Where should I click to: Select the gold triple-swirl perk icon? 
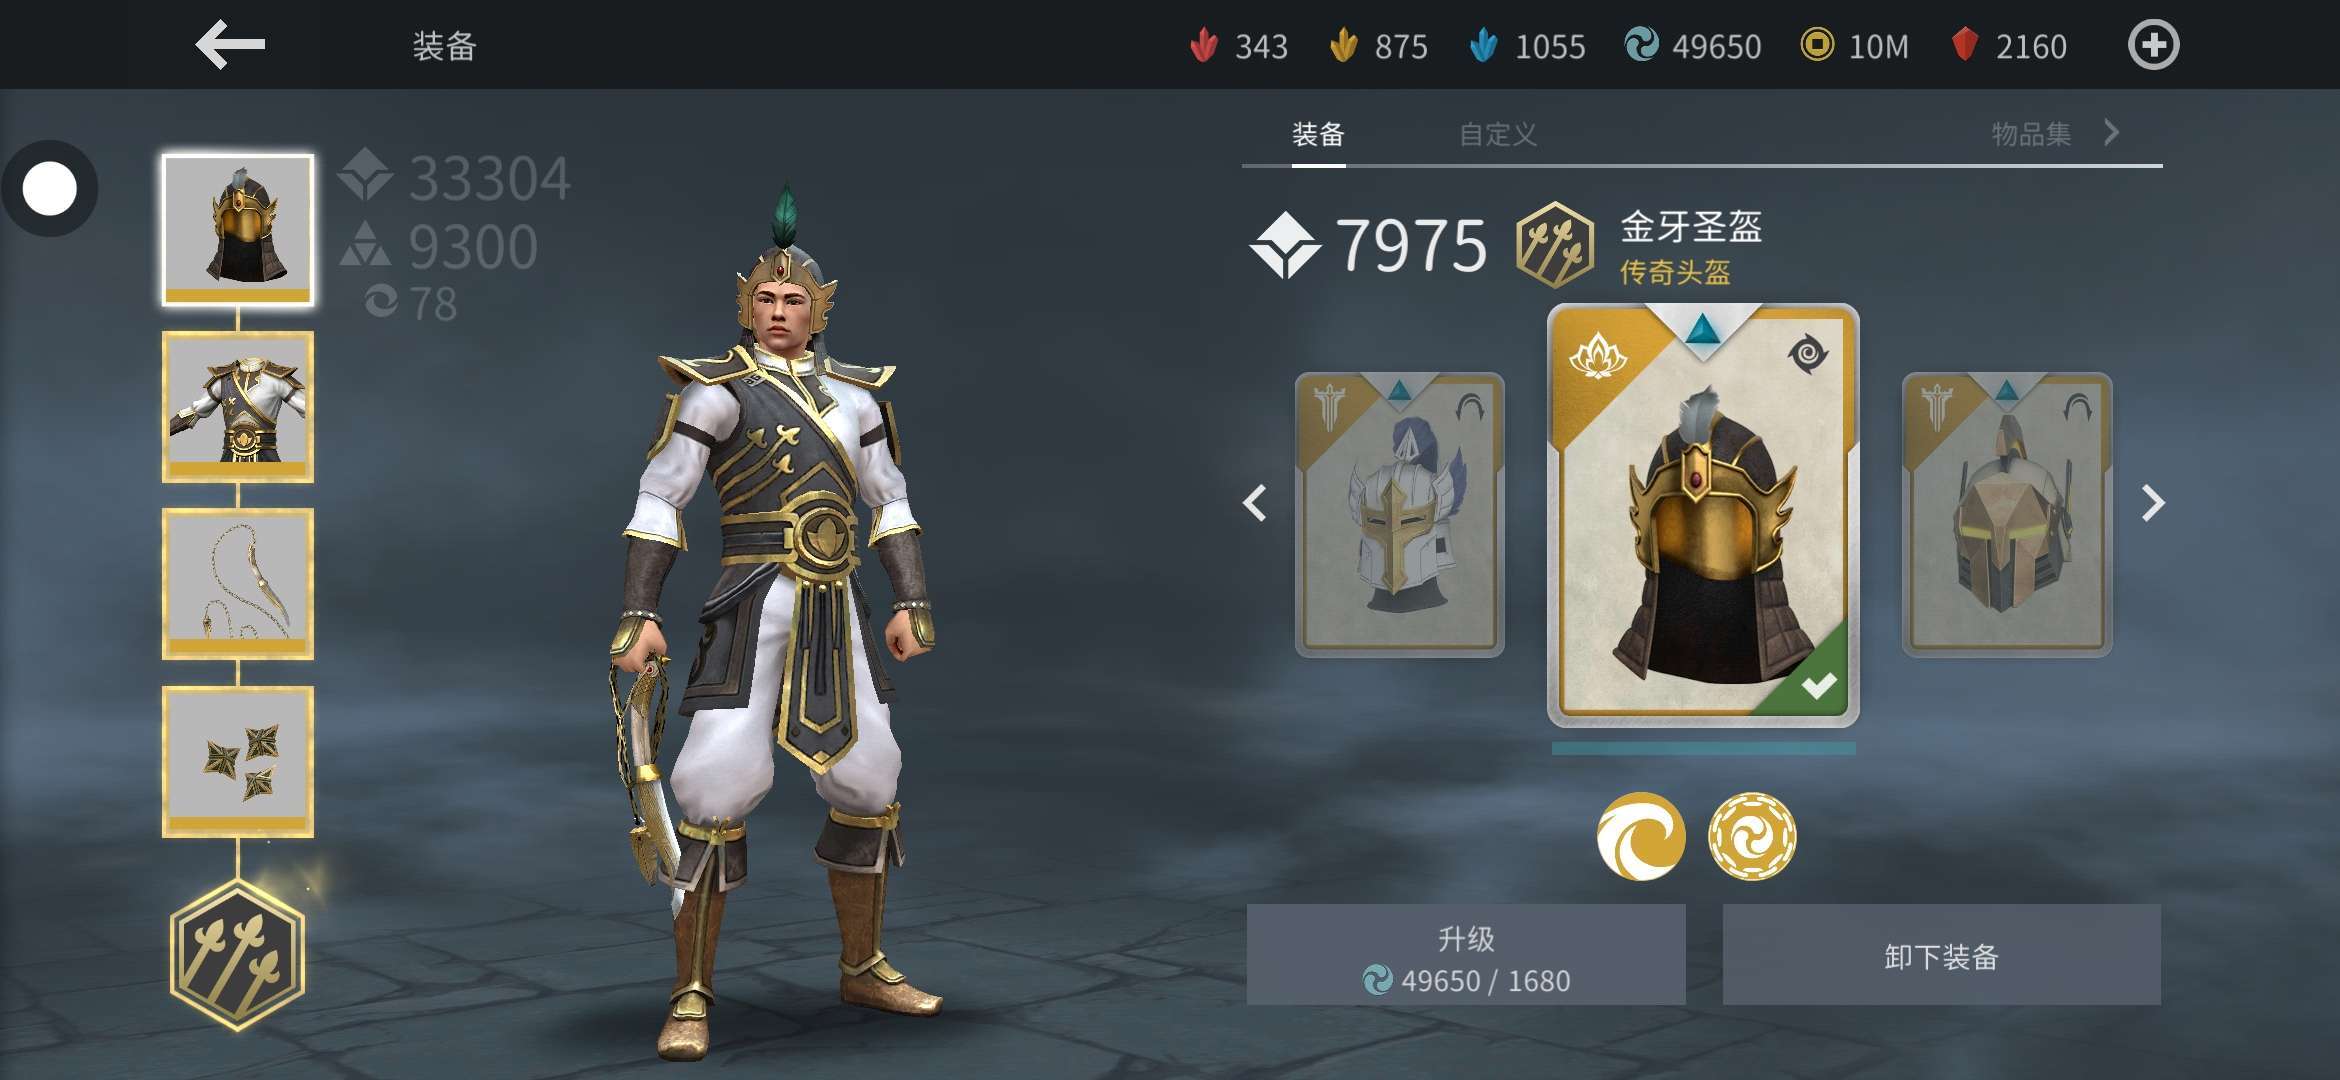coord(1752,836)
